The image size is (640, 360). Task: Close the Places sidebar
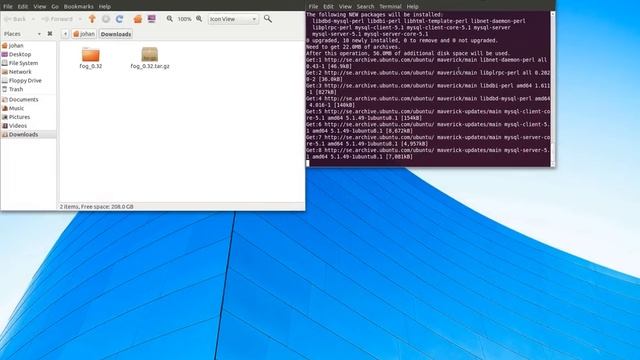50,33
